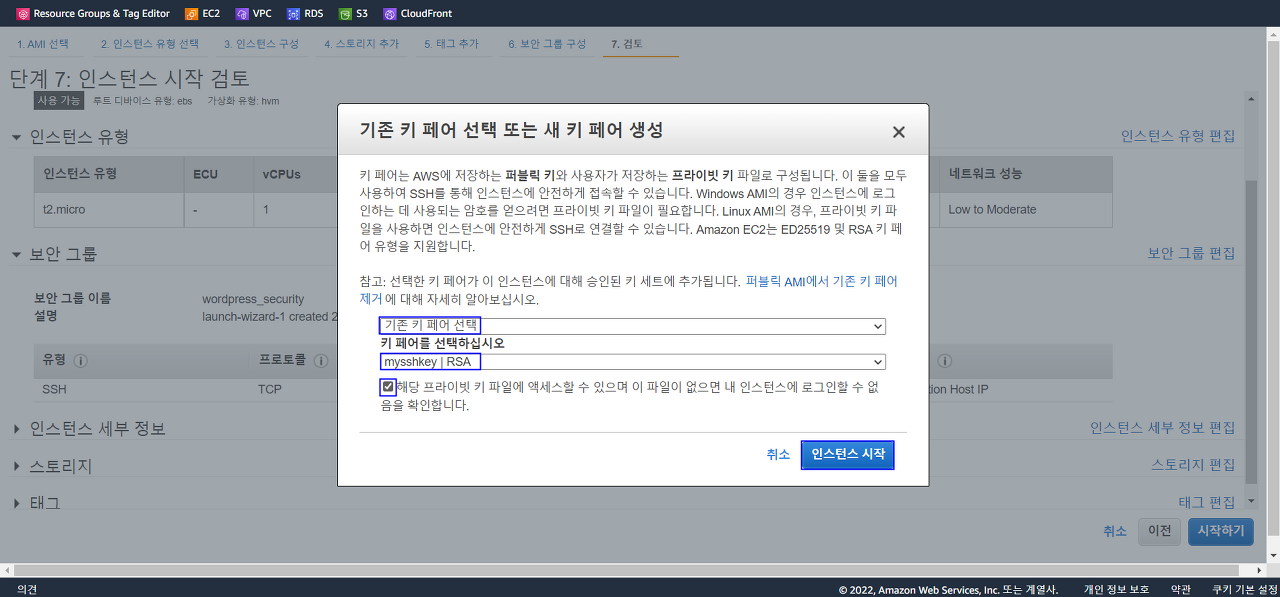
Task: Open the CloudFront service icon
Action: coord(390,14)
